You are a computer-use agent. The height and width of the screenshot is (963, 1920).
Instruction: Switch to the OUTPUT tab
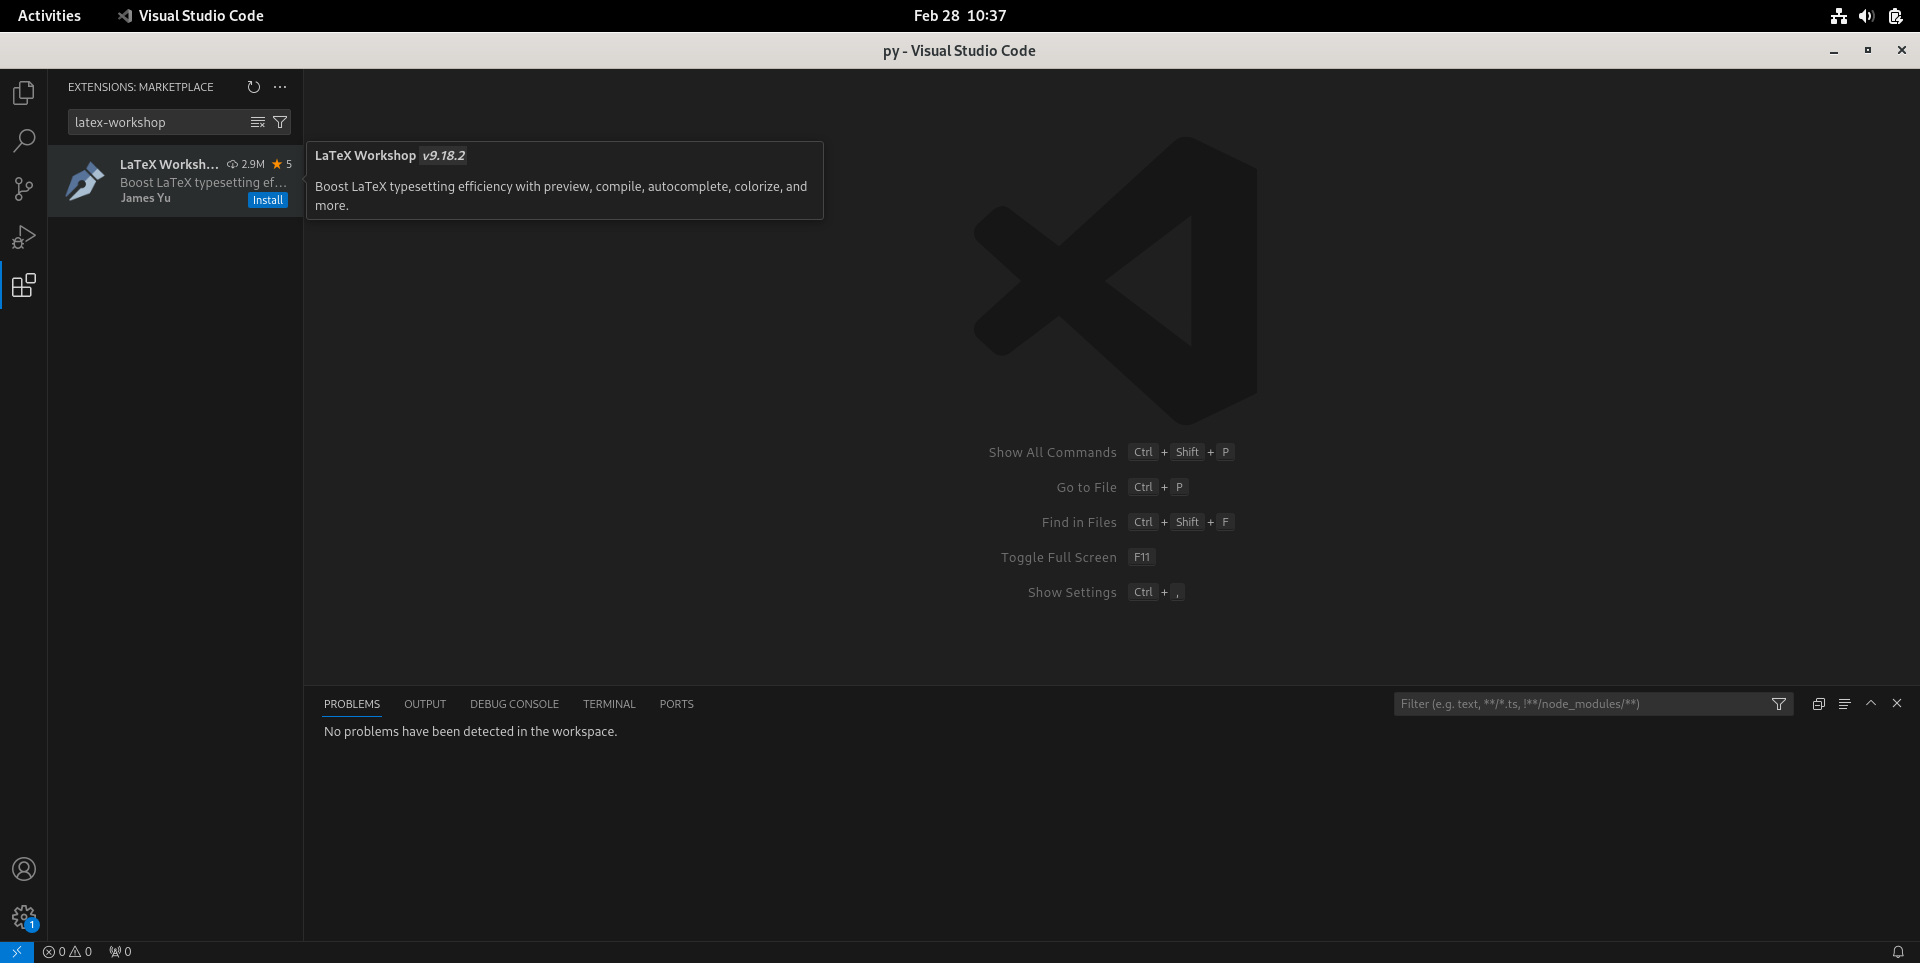(x=425, y=704)
